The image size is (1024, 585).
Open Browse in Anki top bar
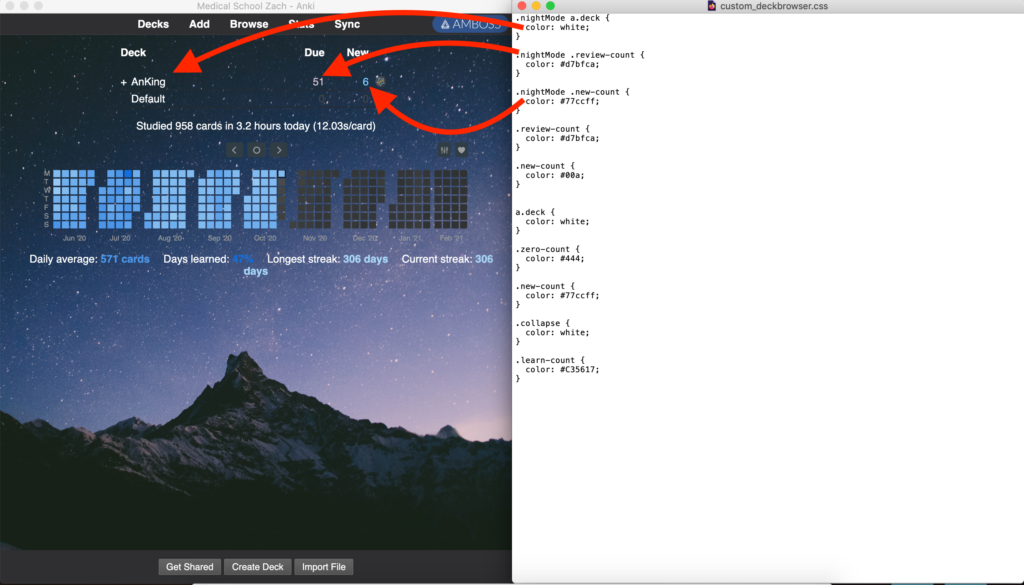[x=249, y=24]
